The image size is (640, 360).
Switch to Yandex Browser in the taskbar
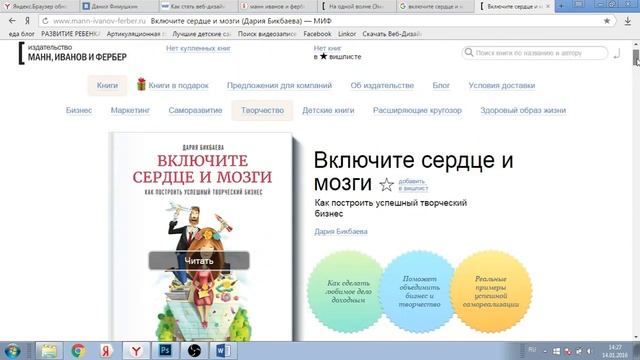[136, 351]
